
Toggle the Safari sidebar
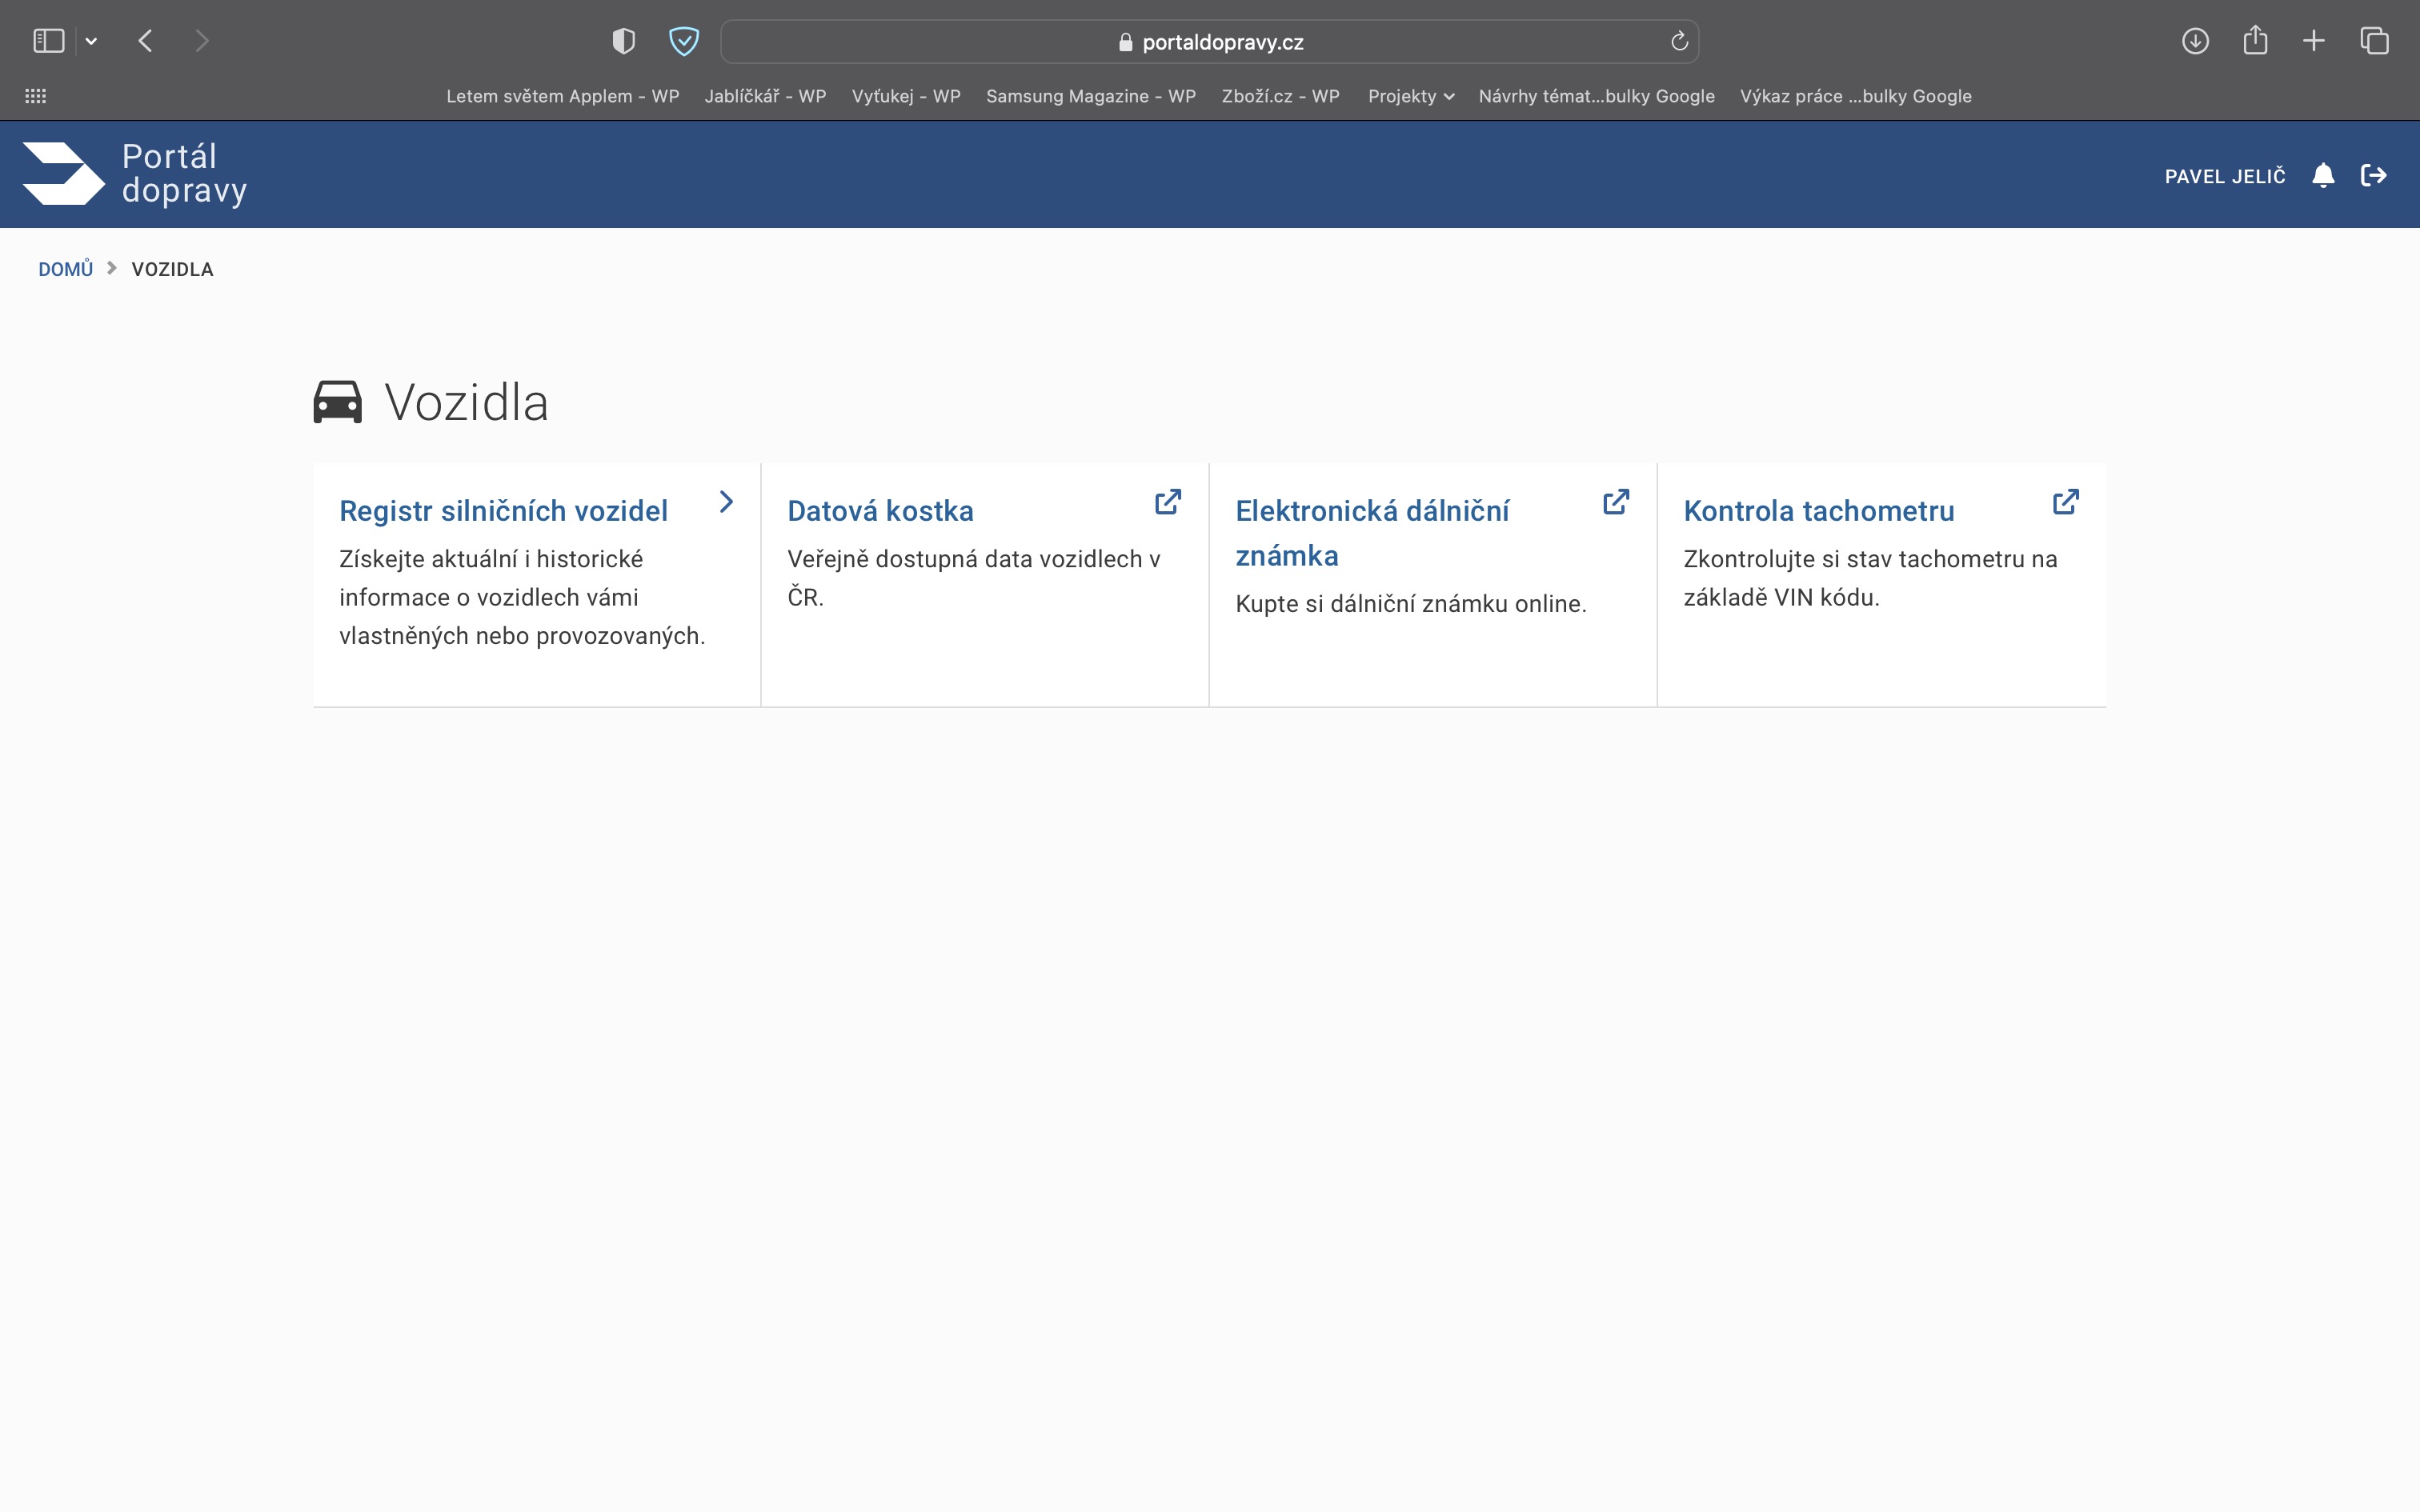click(x=49, y=41)
